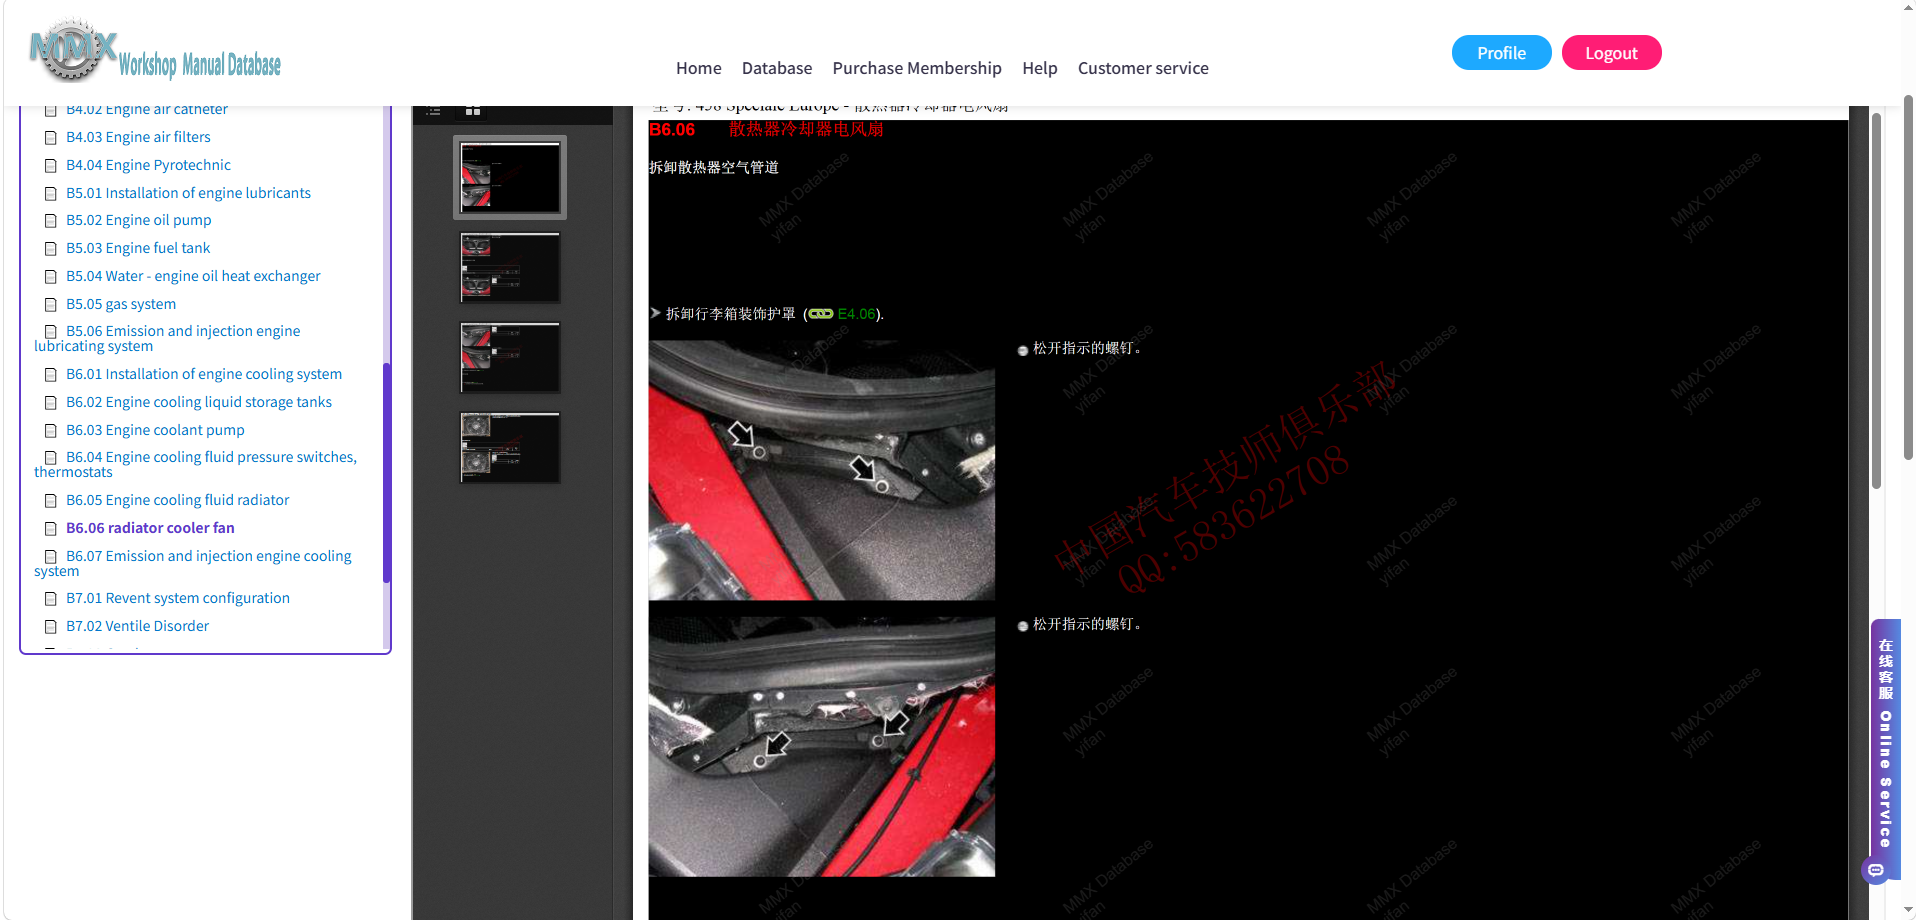Open the online service chat bubble icon
Viewport: 1916px width, 920px height.
[1876, 870]
